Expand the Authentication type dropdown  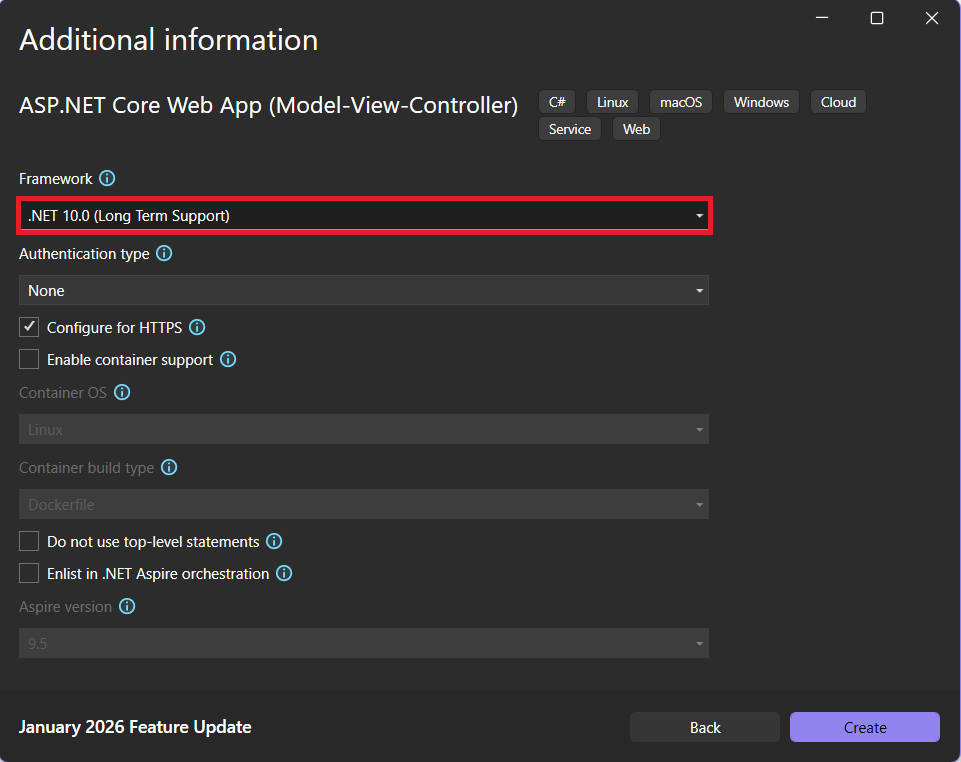tap(364, 291)
